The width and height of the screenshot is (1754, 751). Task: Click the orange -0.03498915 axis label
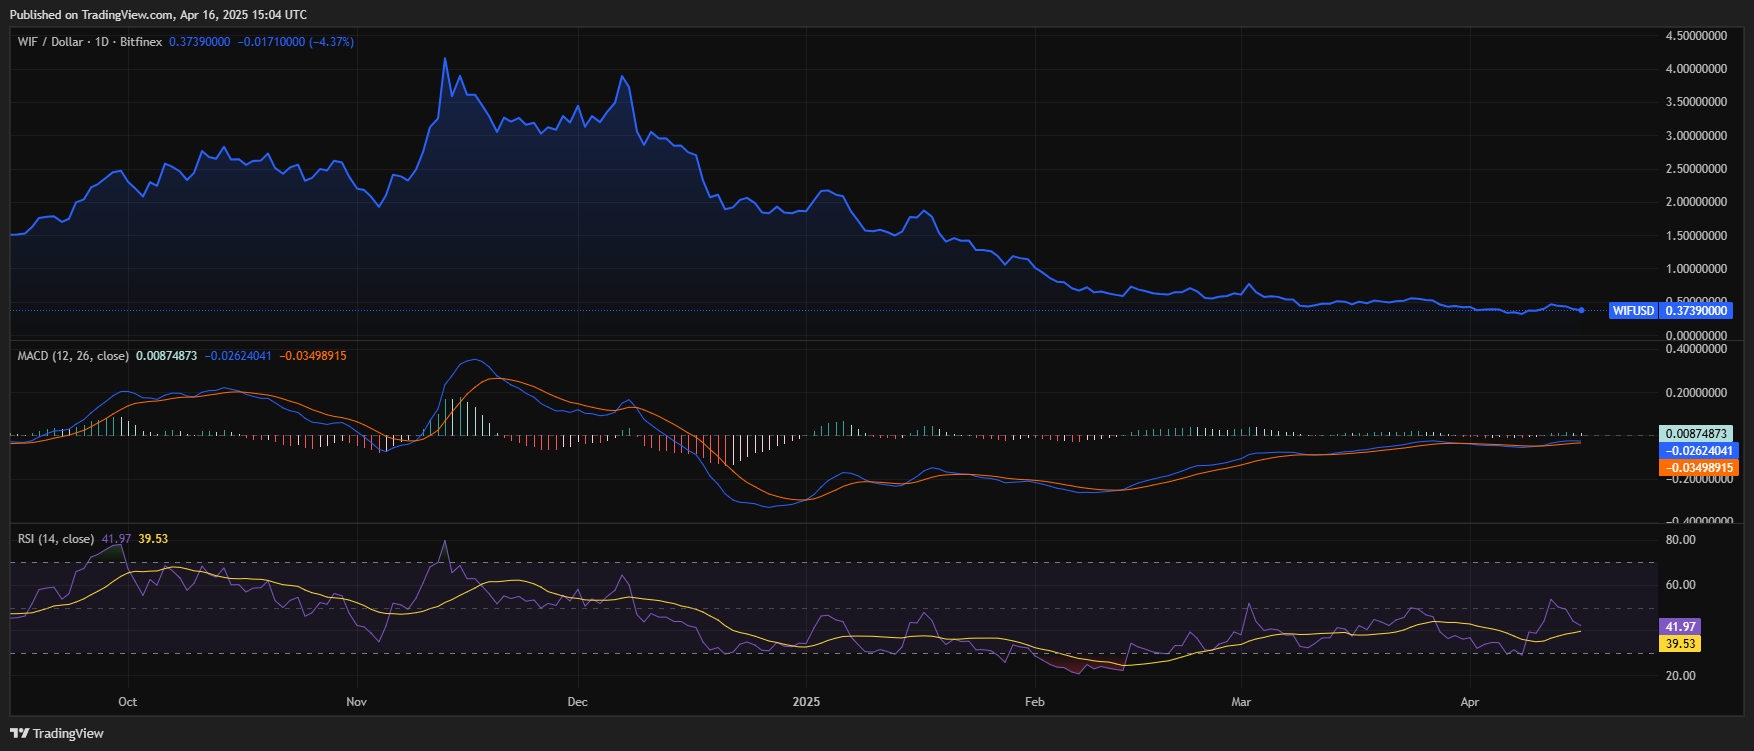[1699, 468]
